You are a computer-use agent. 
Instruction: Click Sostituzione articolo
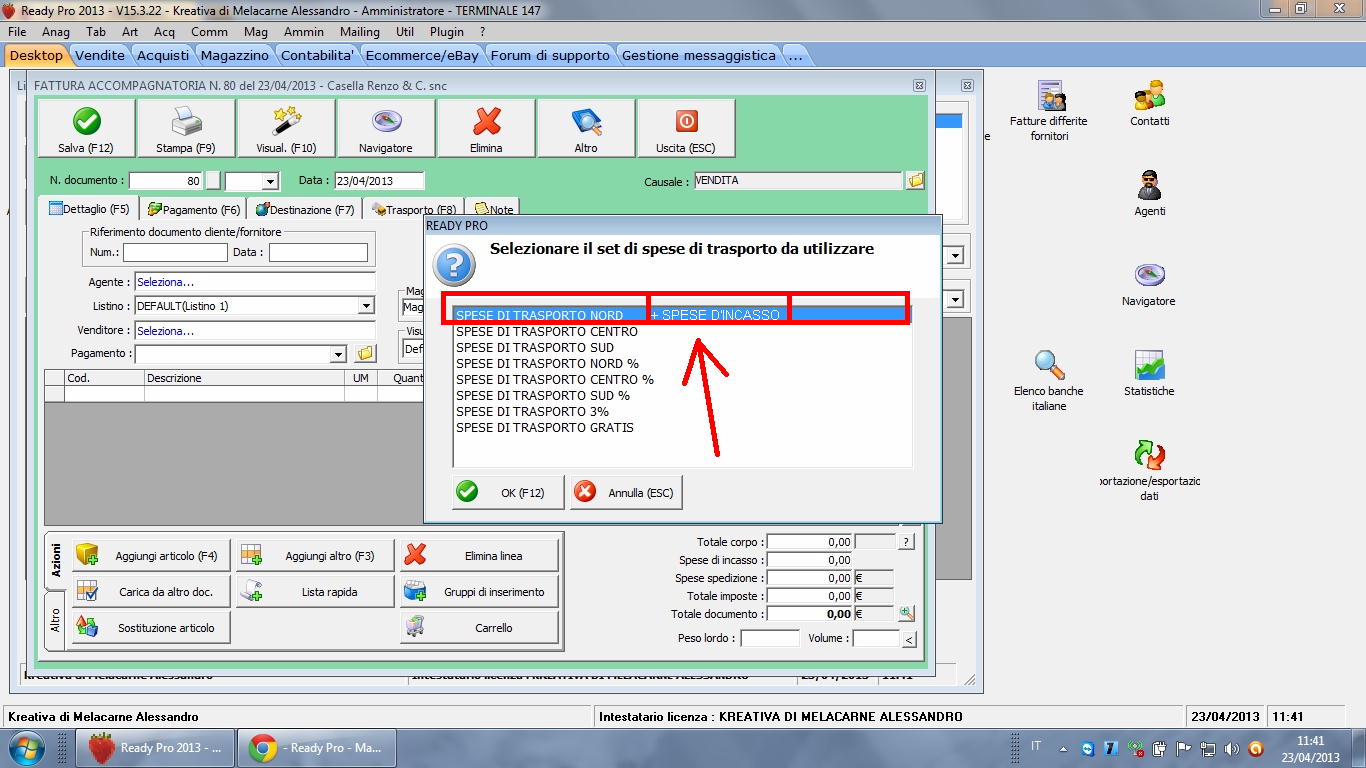click(151, 628)
